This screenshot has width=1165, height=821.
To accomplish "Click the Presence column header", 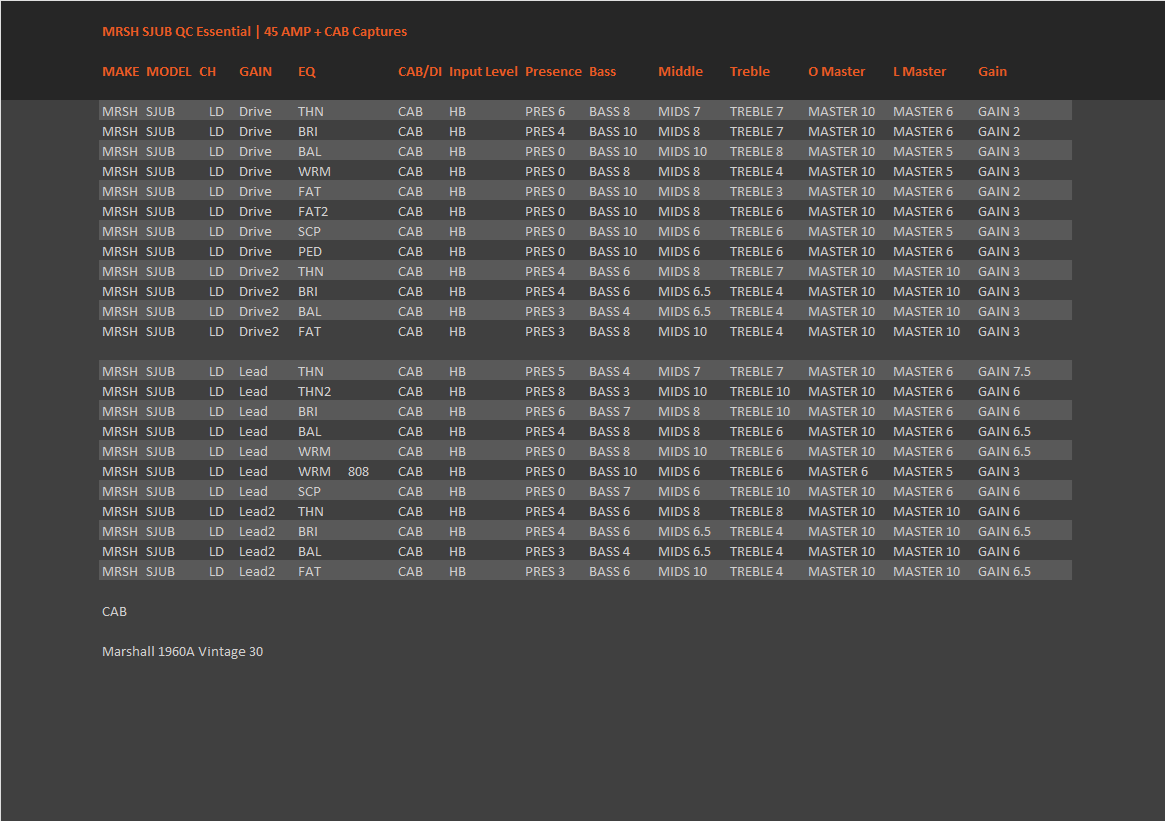I will tap(552, 72).
